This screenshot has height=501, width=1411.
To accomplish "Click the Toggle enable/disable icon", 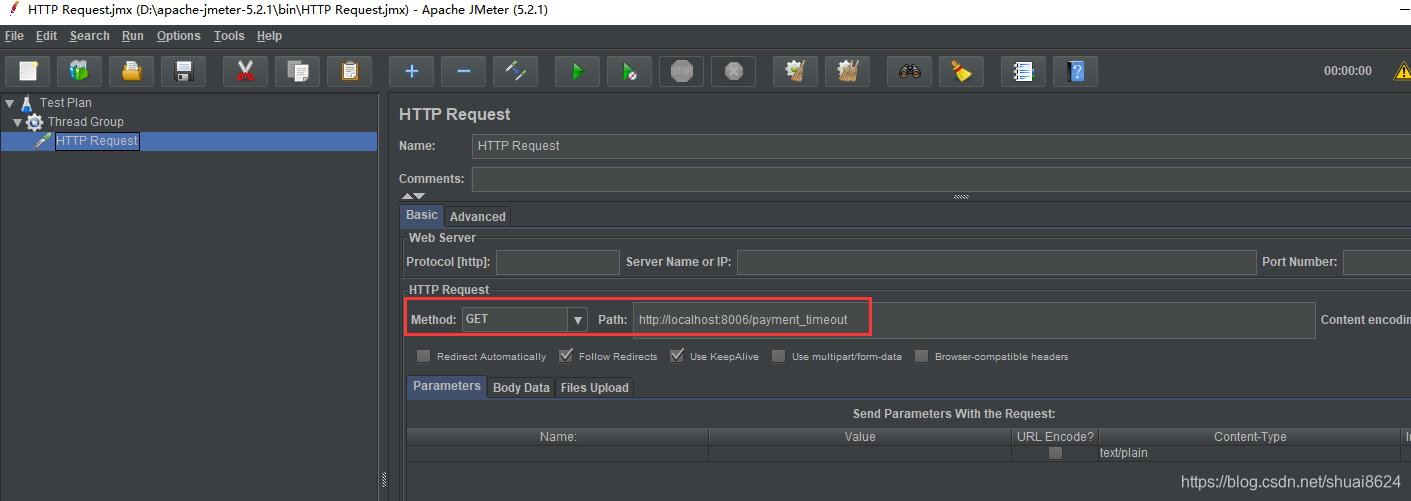I will tap(515, 71).
